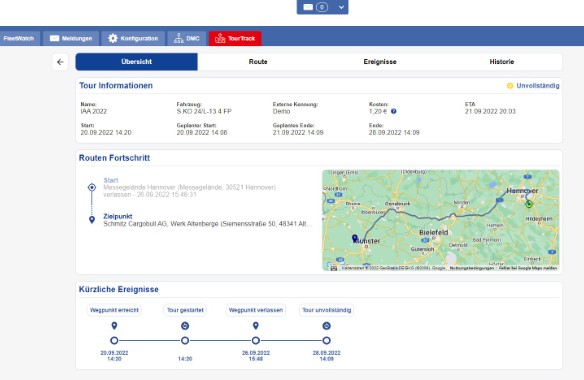Switch to the Ereignisse tab
The width and height of the screenshot is (584, 380).
(x=380, y=62)
